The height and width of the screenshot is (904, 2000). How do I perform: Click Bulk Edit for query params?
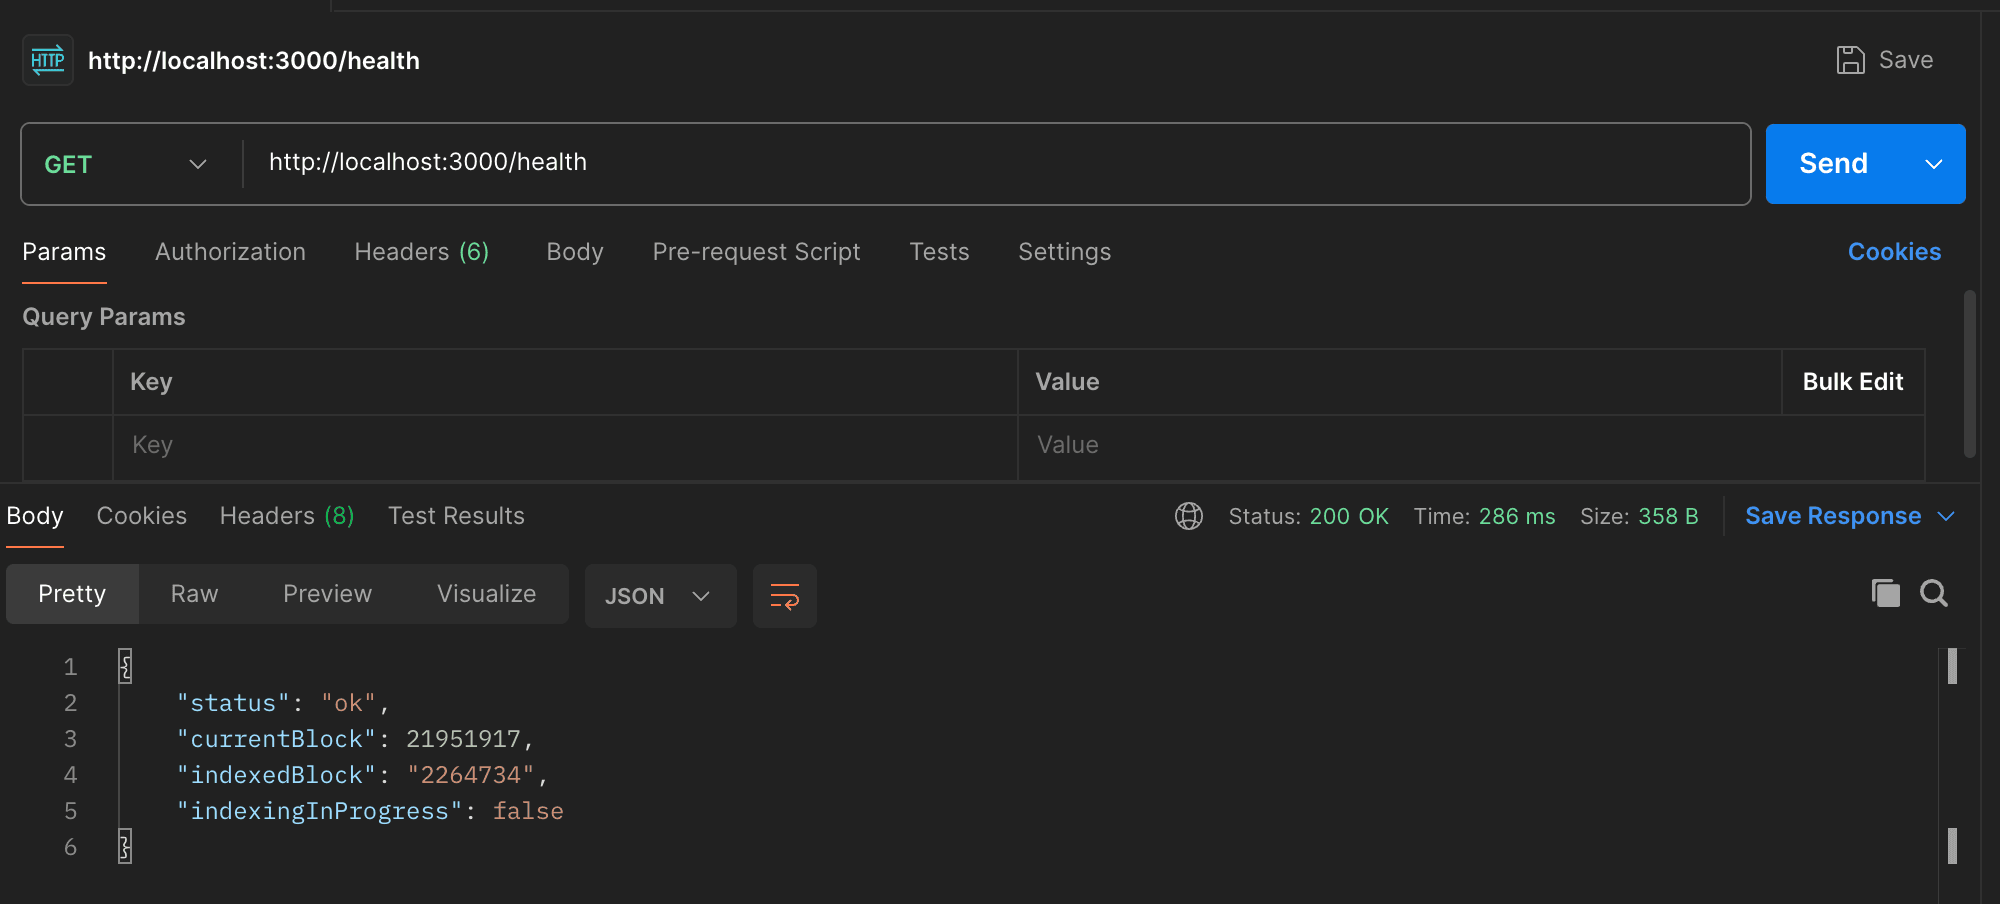1852,382
